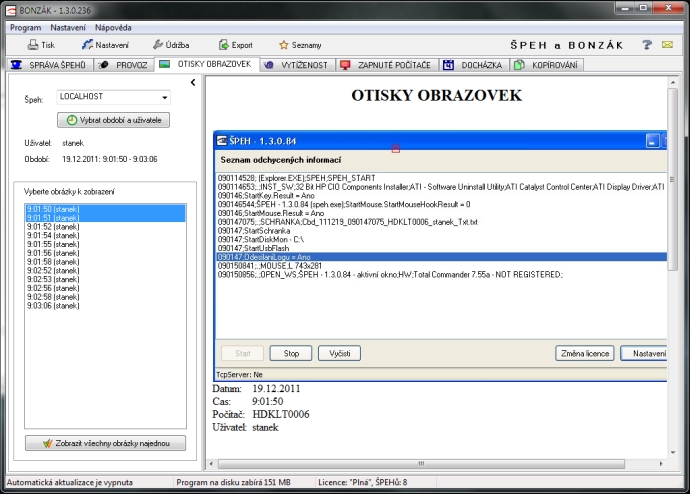690x494 pixels.
Task: Switch to the SPRÁVA ŠPEHŮ tab
Action: pyautogui.click(x=49, y=65)
